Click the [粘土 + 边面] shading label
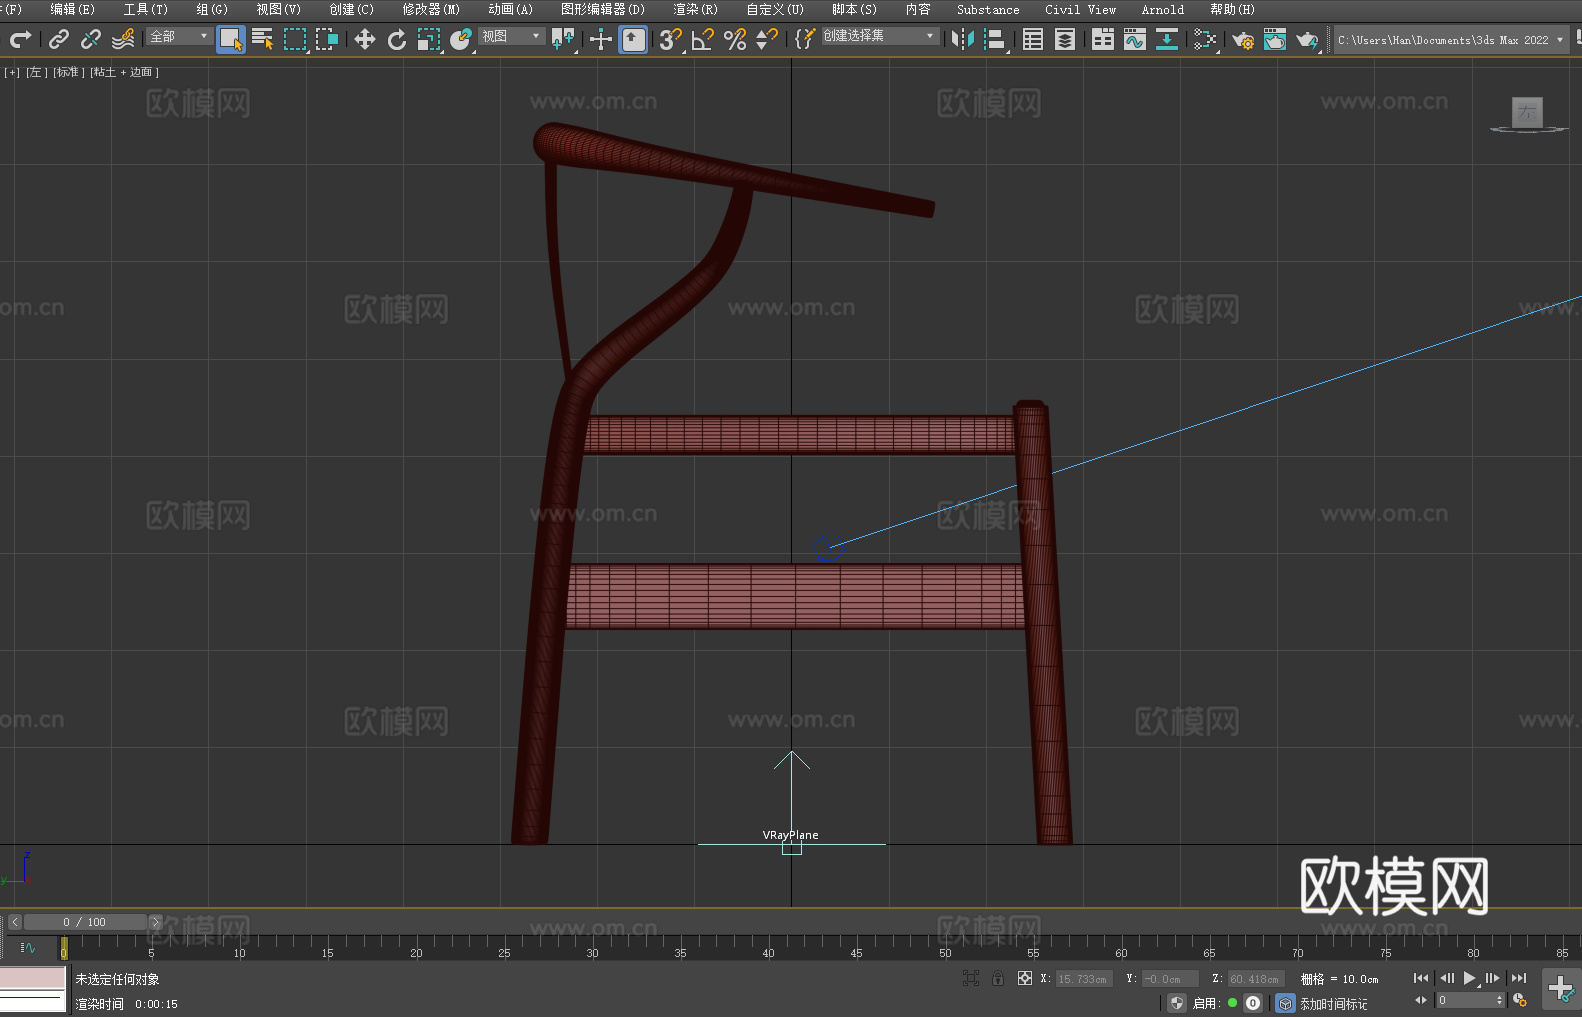The height and width of the screenshot is (1017, 1582). 124,72
